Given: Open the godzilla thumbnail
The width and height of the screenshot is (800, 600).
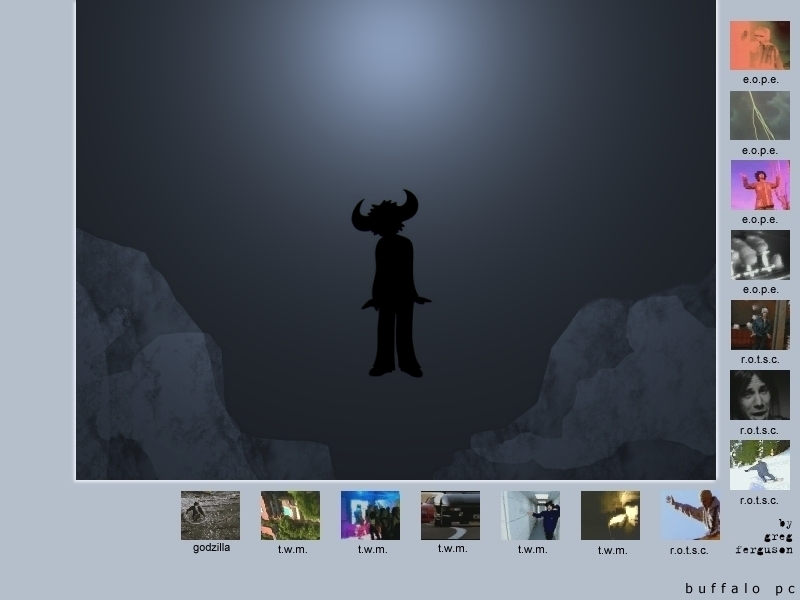Looking at the screenshot, I should (210, 515).
